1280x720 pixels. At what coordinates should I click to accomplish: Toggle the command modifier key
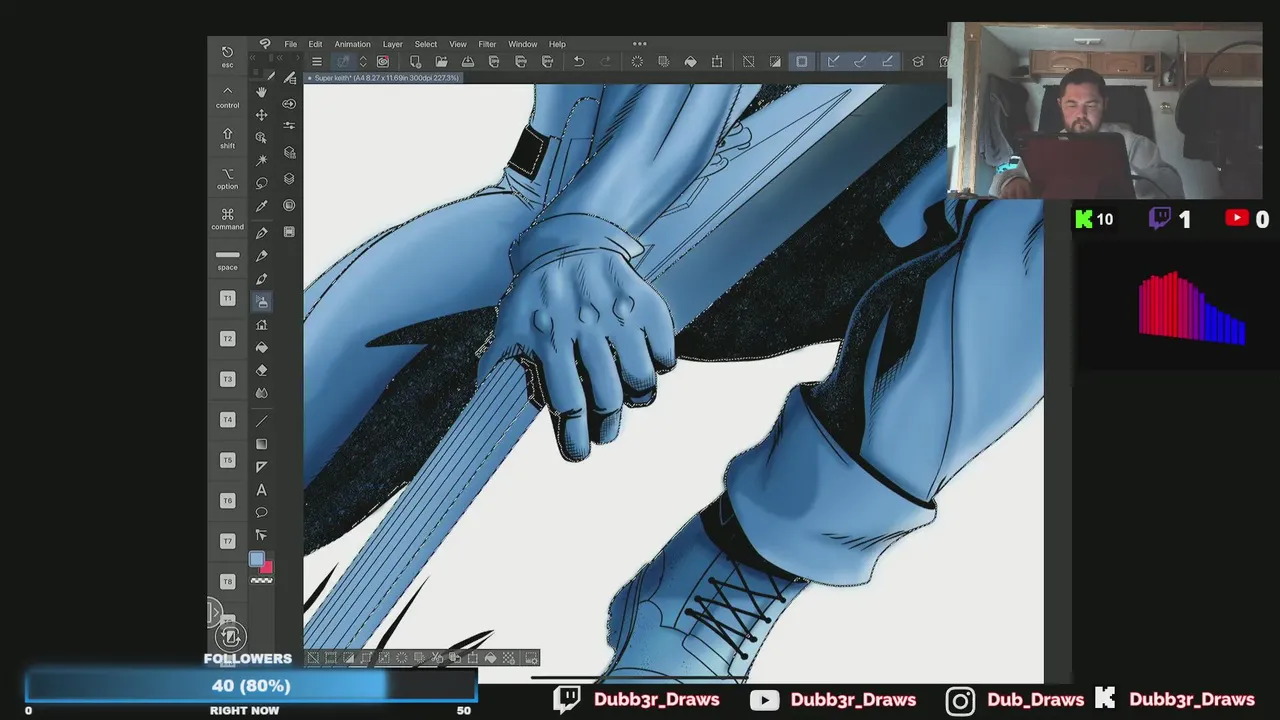pyautogui.click(x=227, y=219)
